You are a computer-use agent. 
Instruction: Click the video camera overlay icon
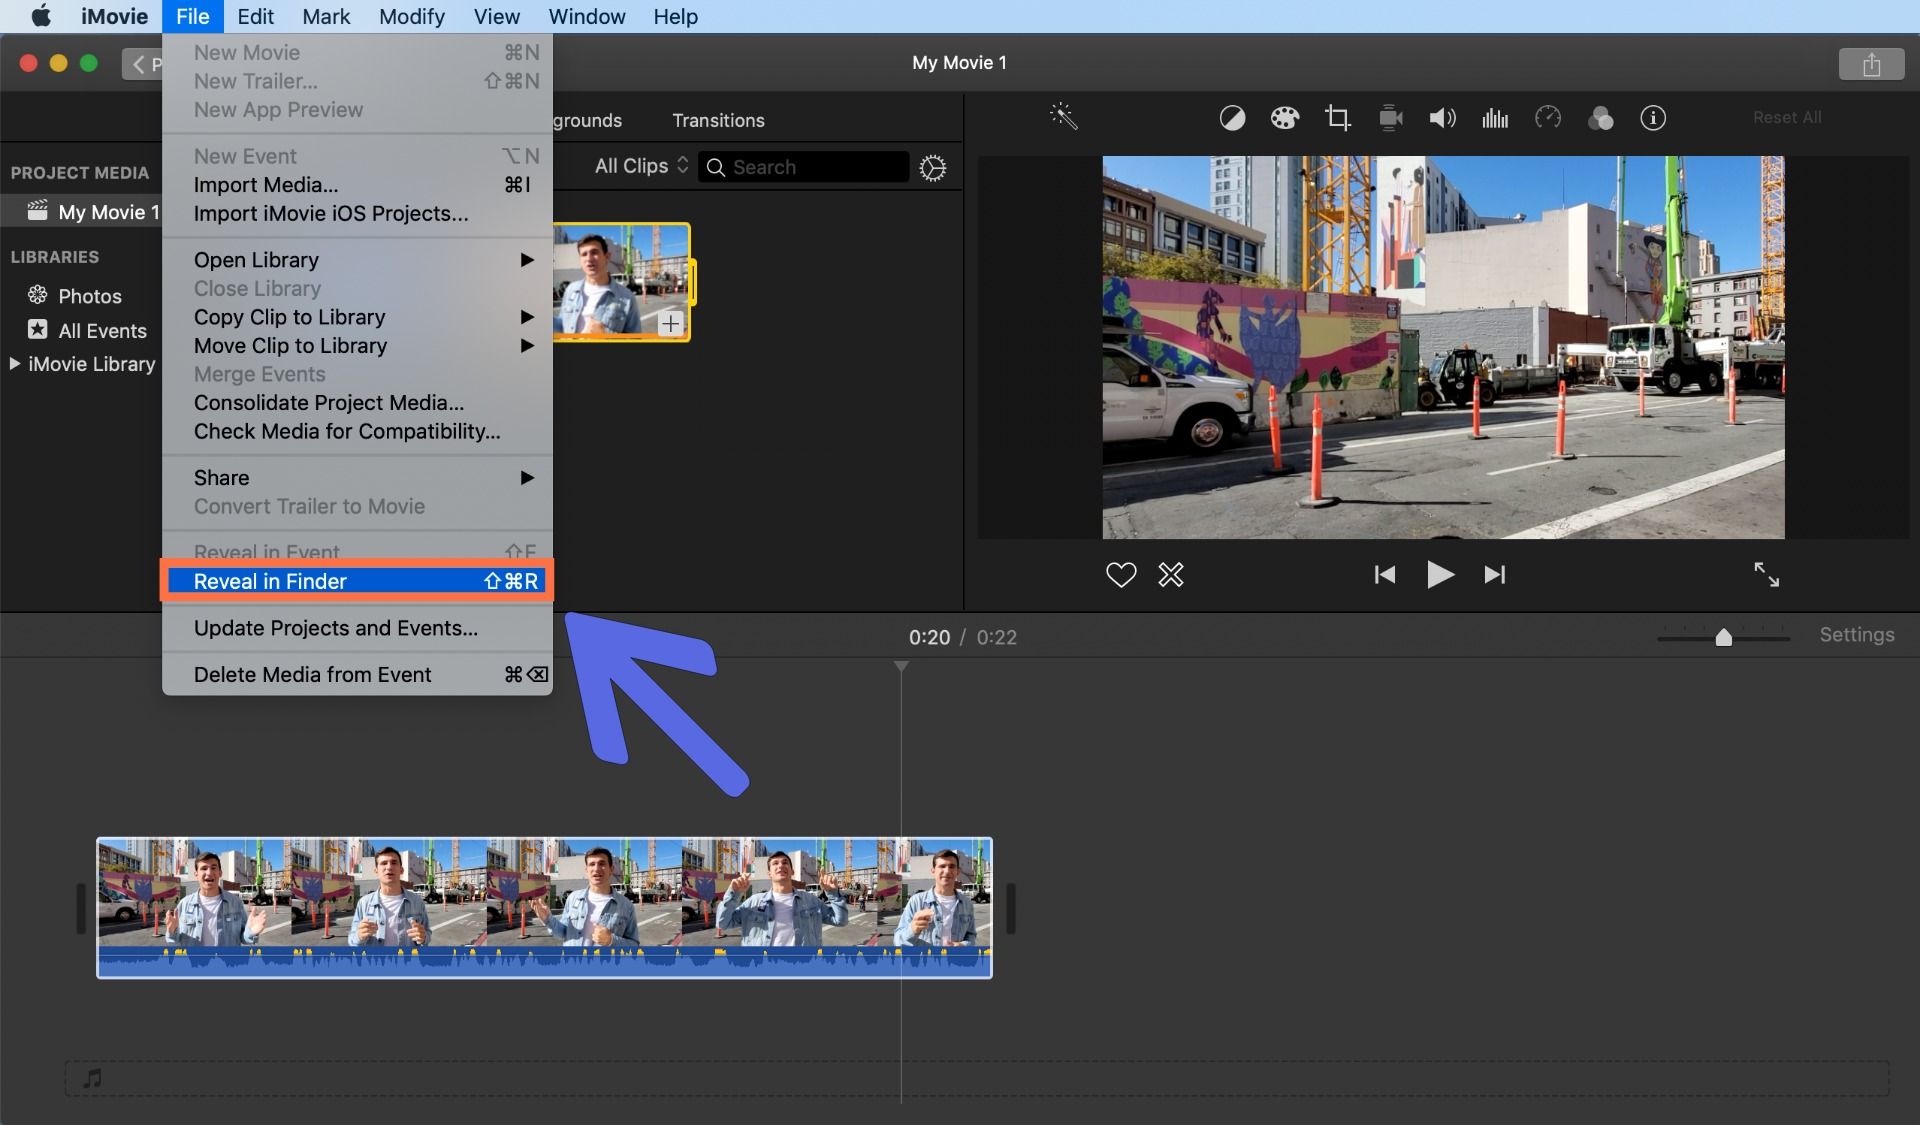tap(1388, 117)
